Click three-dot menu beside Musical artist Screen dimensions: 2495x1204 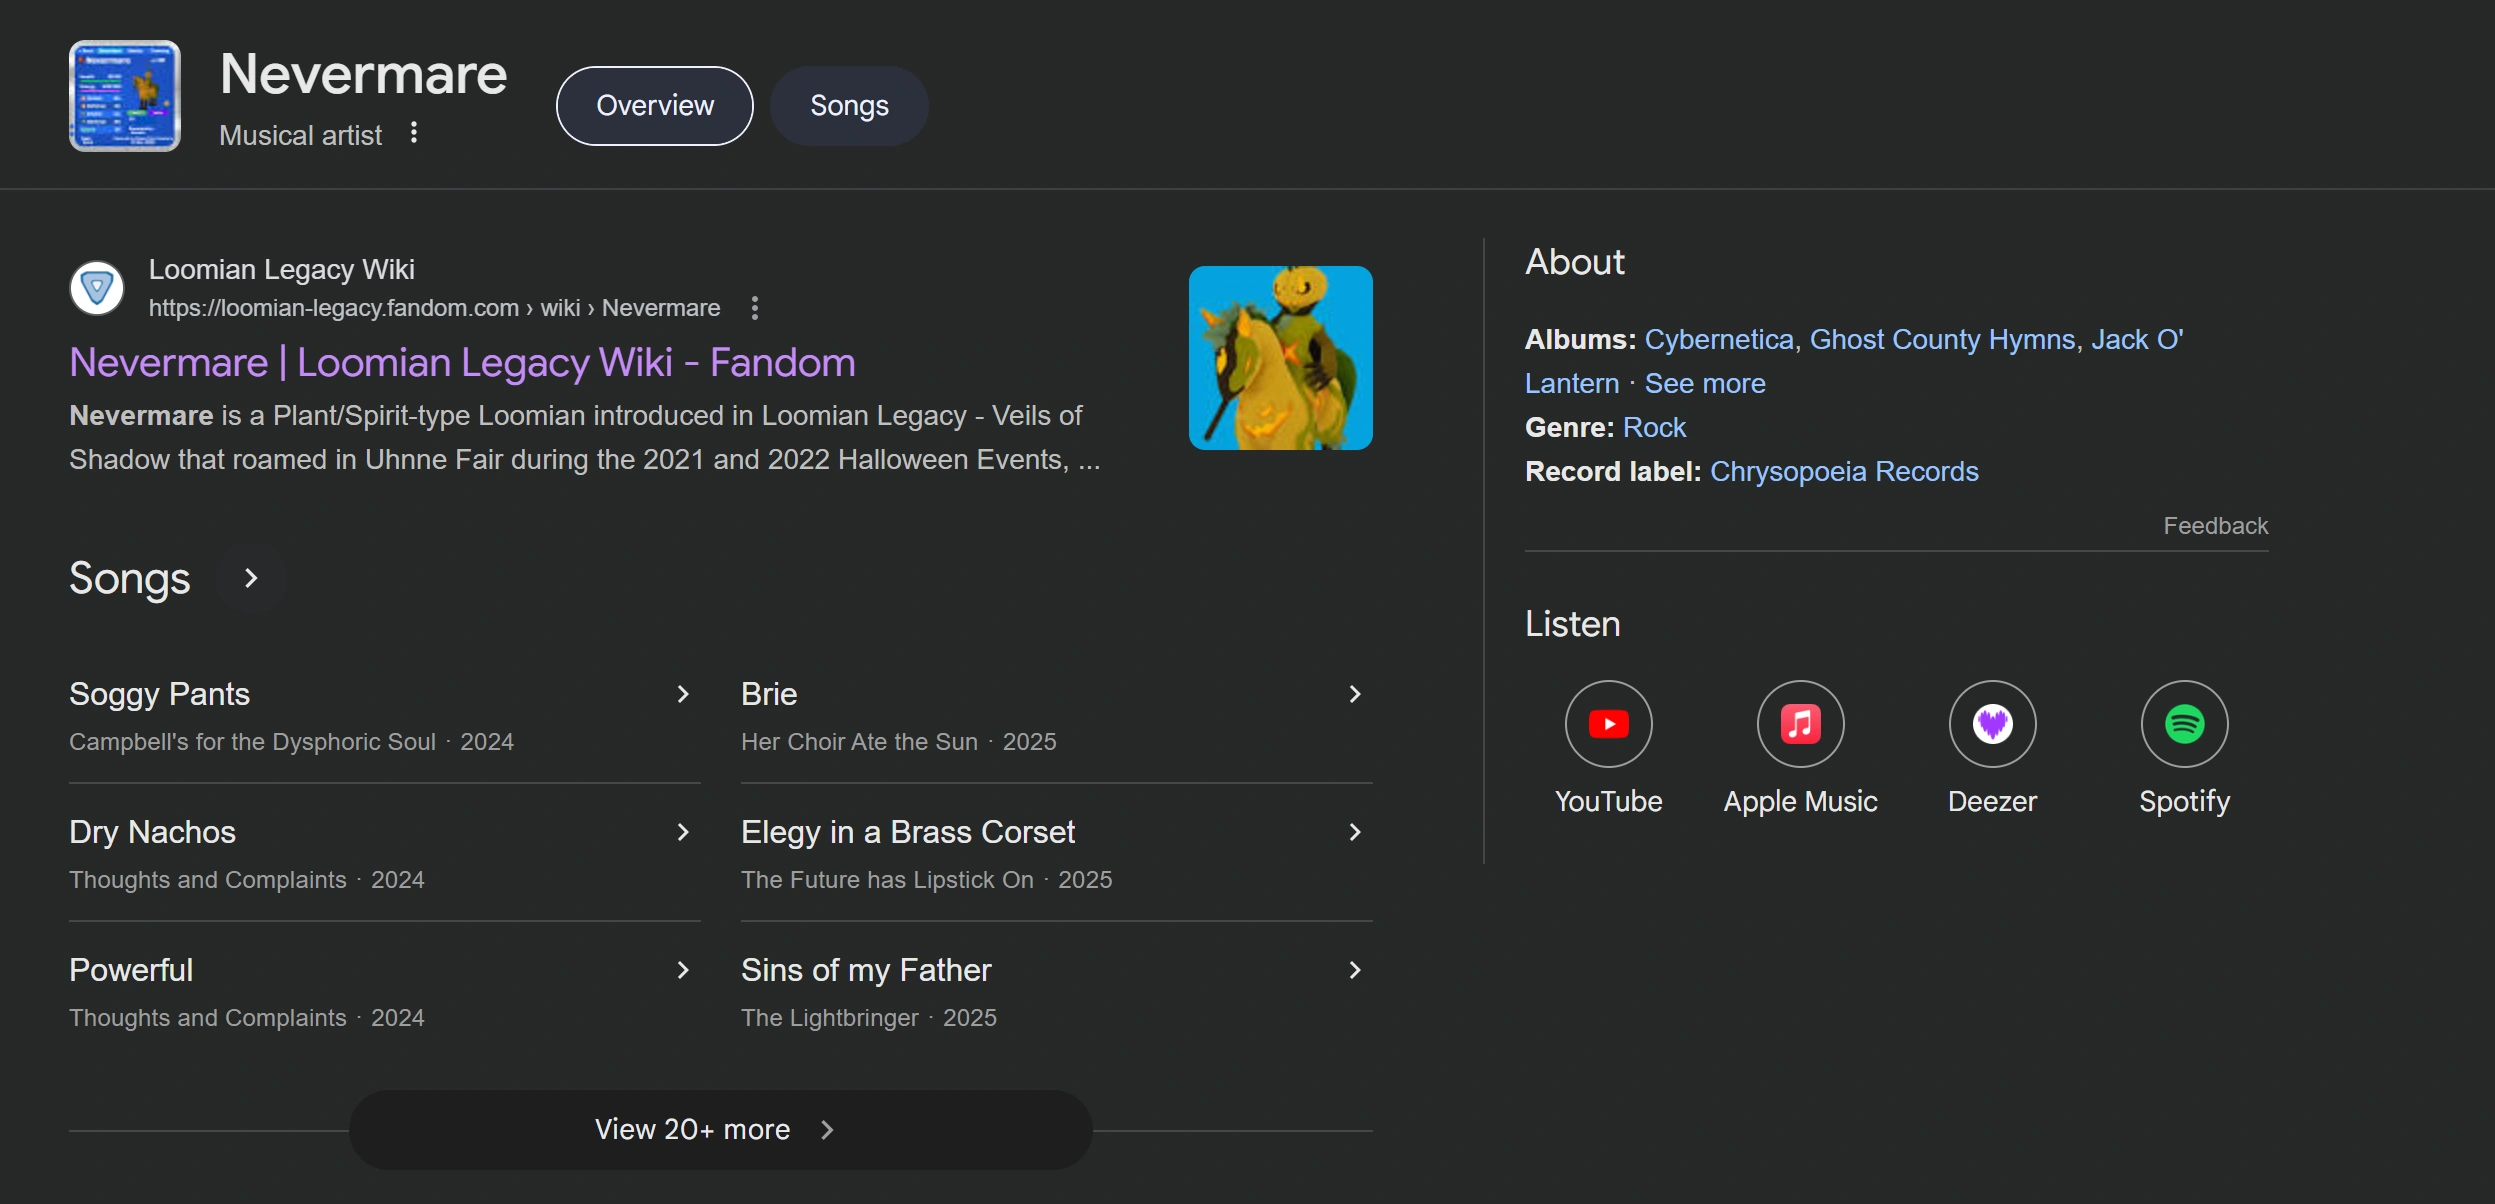[414, 133]
